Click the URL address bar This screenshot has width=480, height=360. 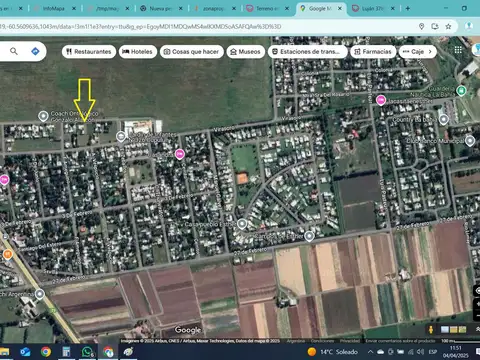point(207,26)
